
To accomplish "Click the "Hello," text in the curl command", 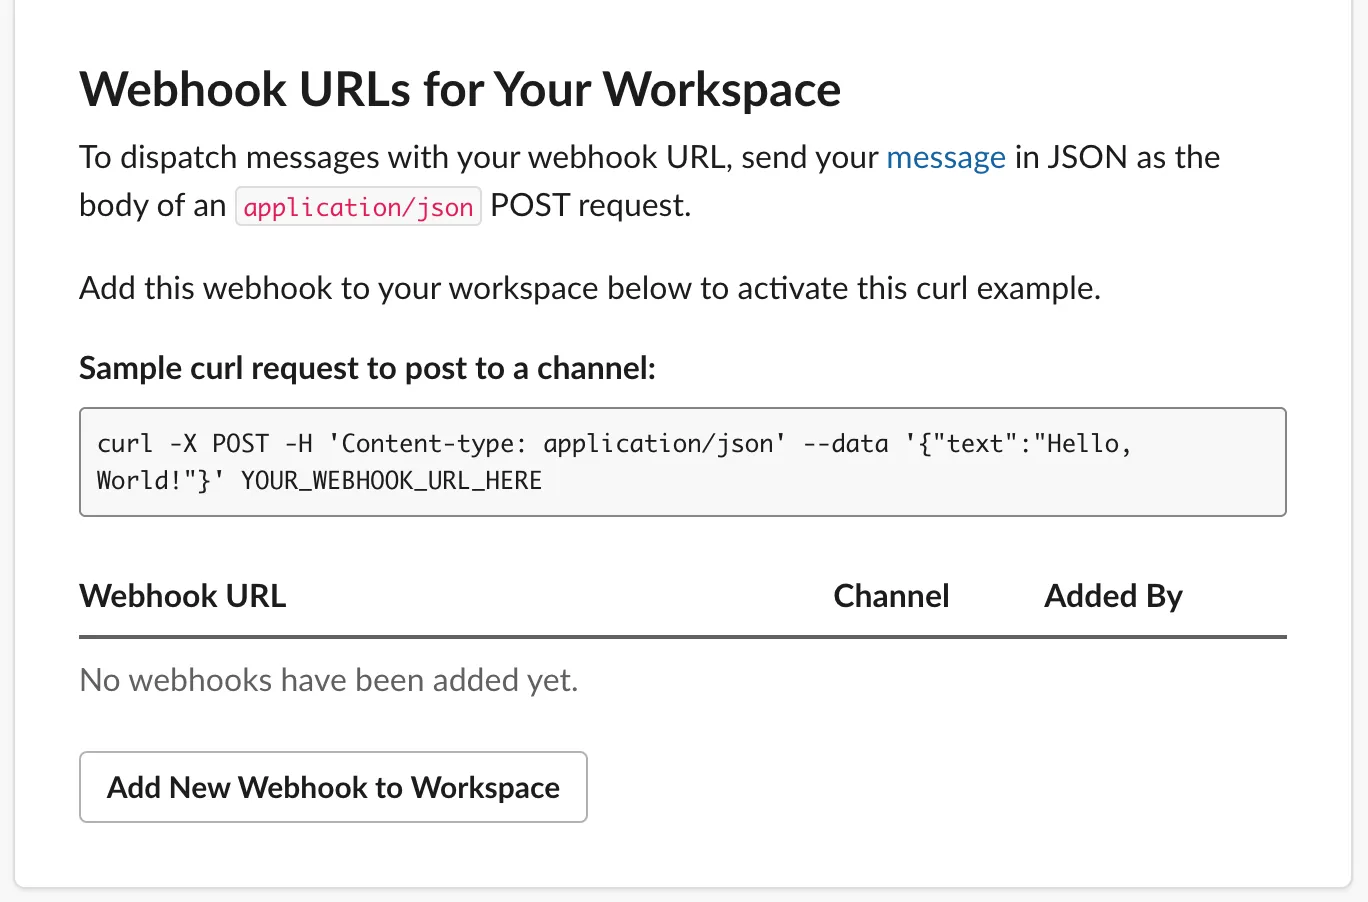I will tap(1088, 444).
